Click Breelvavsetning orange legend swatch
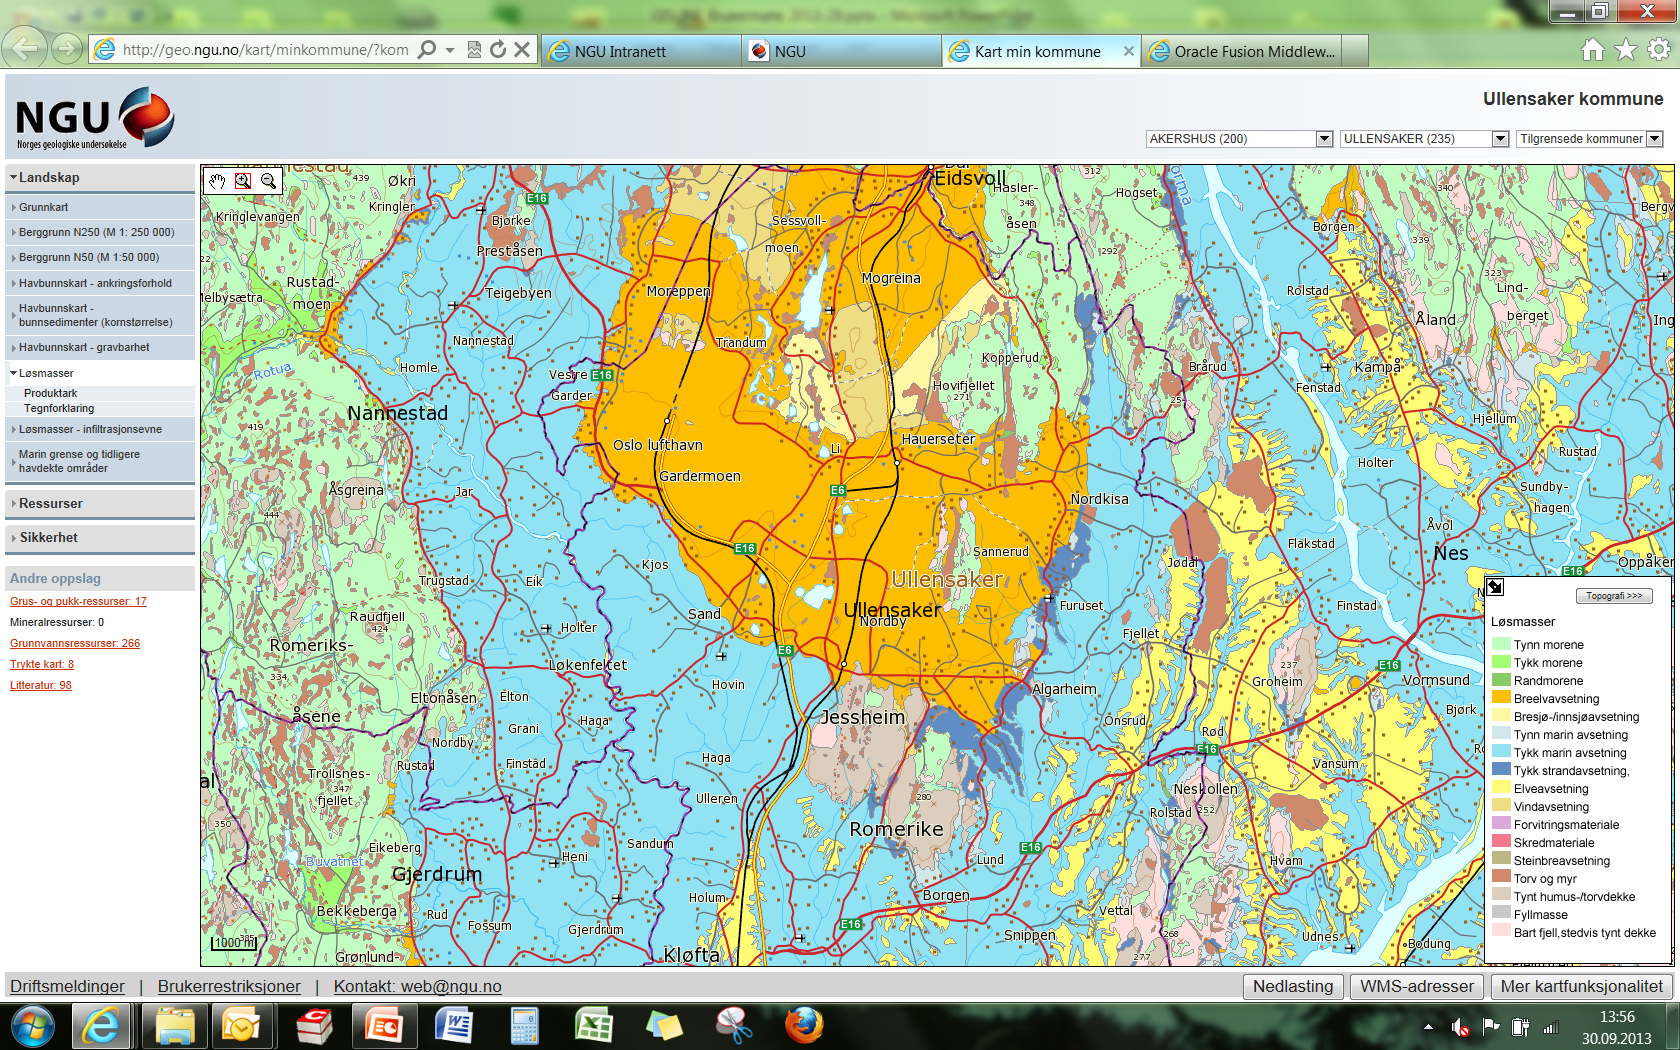This screenshot has height=1050, width=1680. tap(1501, 699)
